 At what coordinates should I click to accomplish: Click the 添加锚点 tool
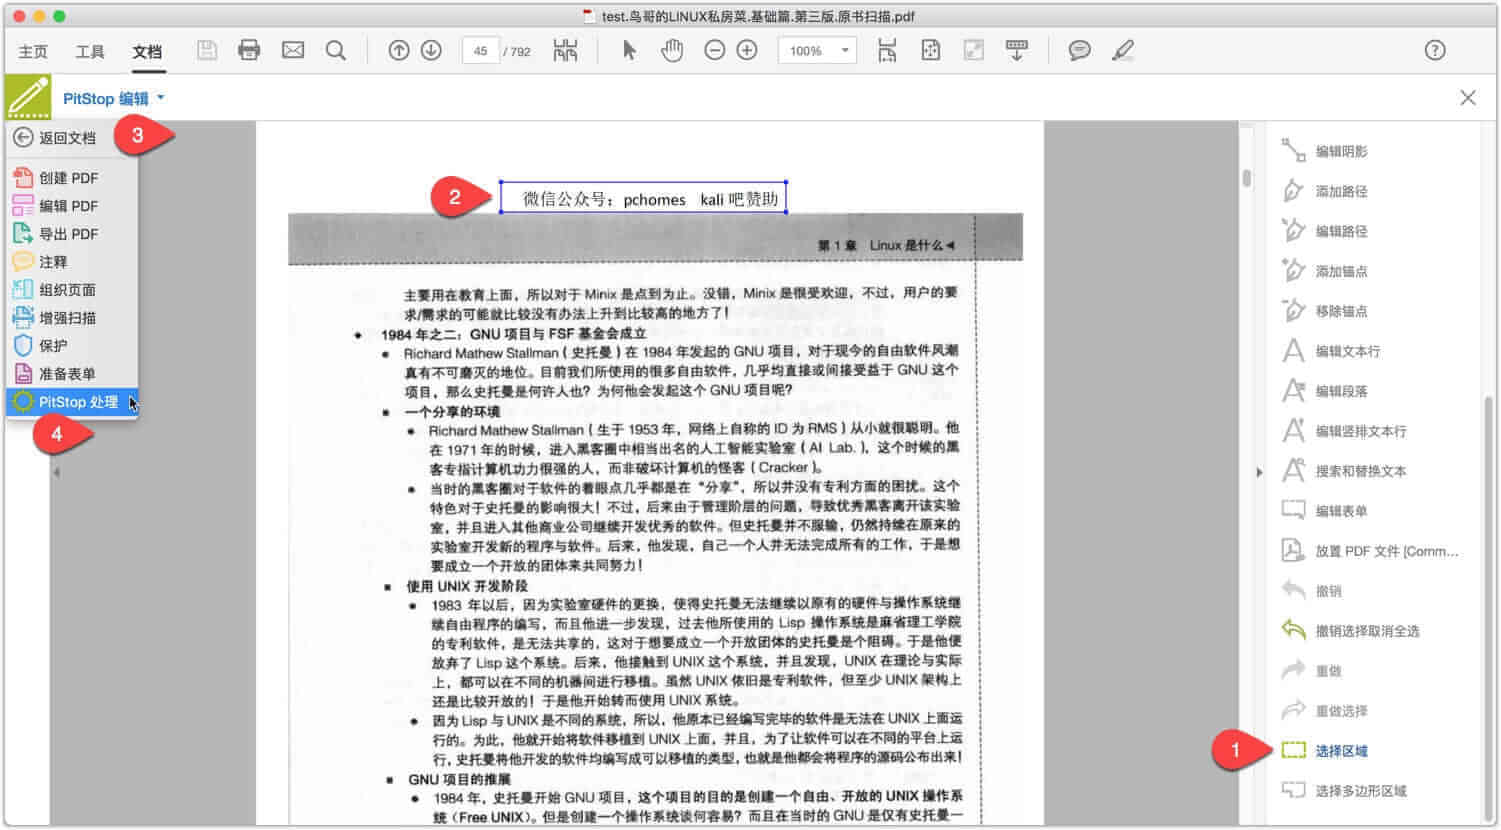pos(1325,271)
